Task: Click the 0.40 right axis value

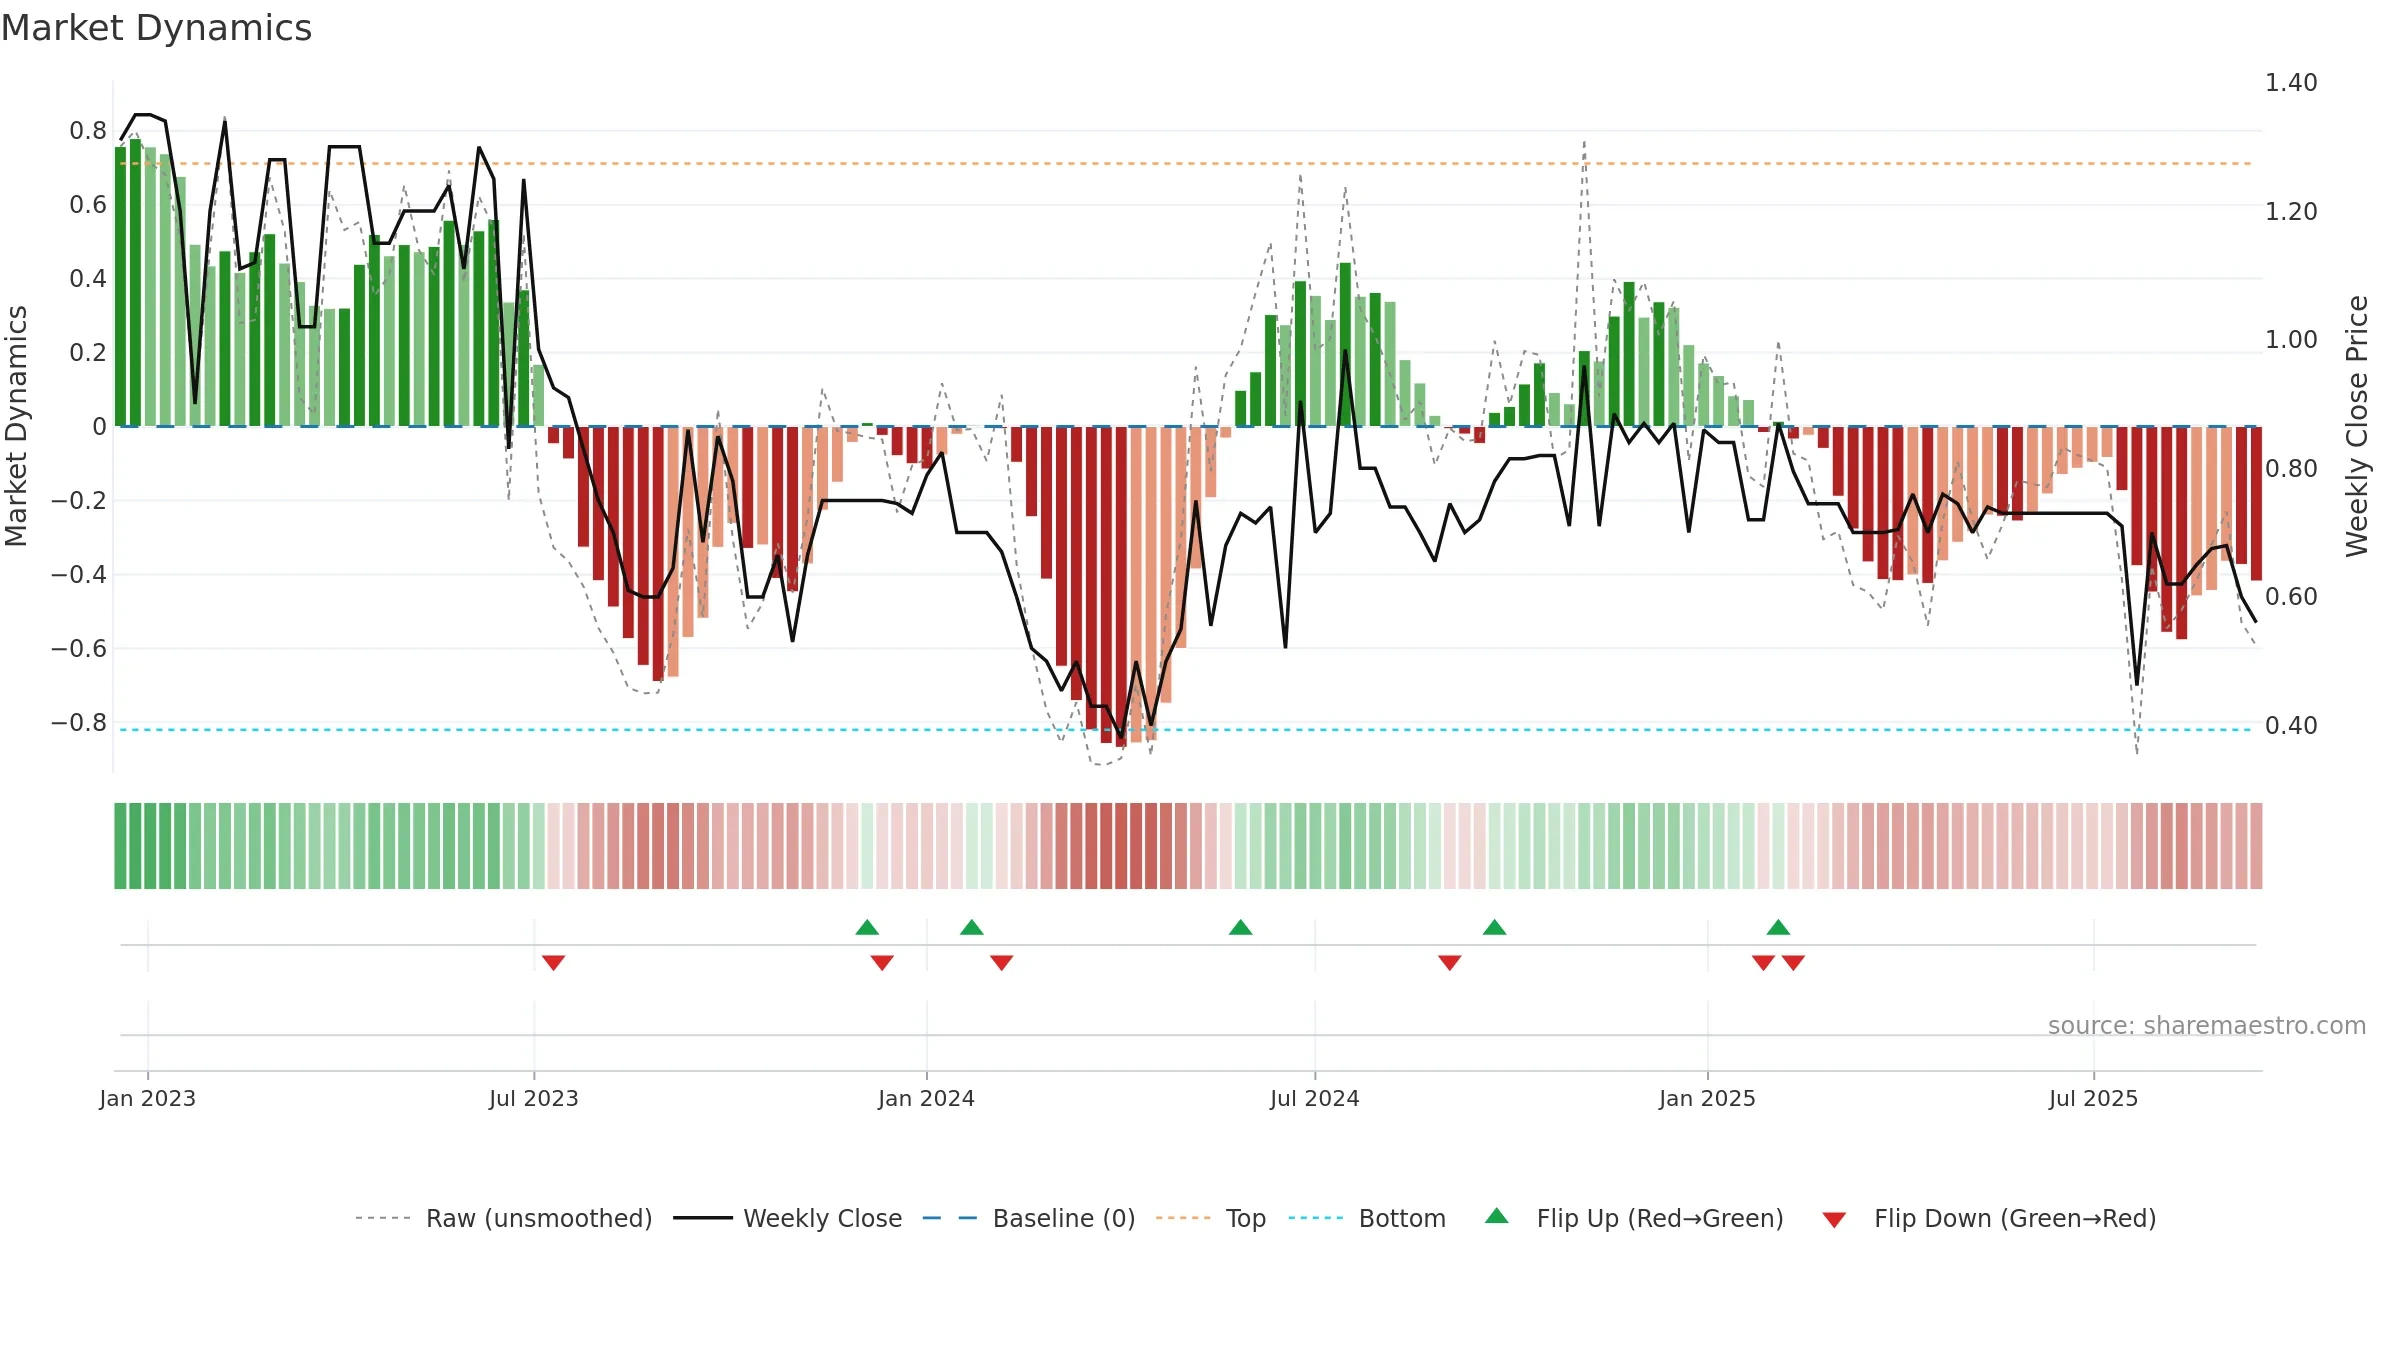Action: [x=2291, y=725]
